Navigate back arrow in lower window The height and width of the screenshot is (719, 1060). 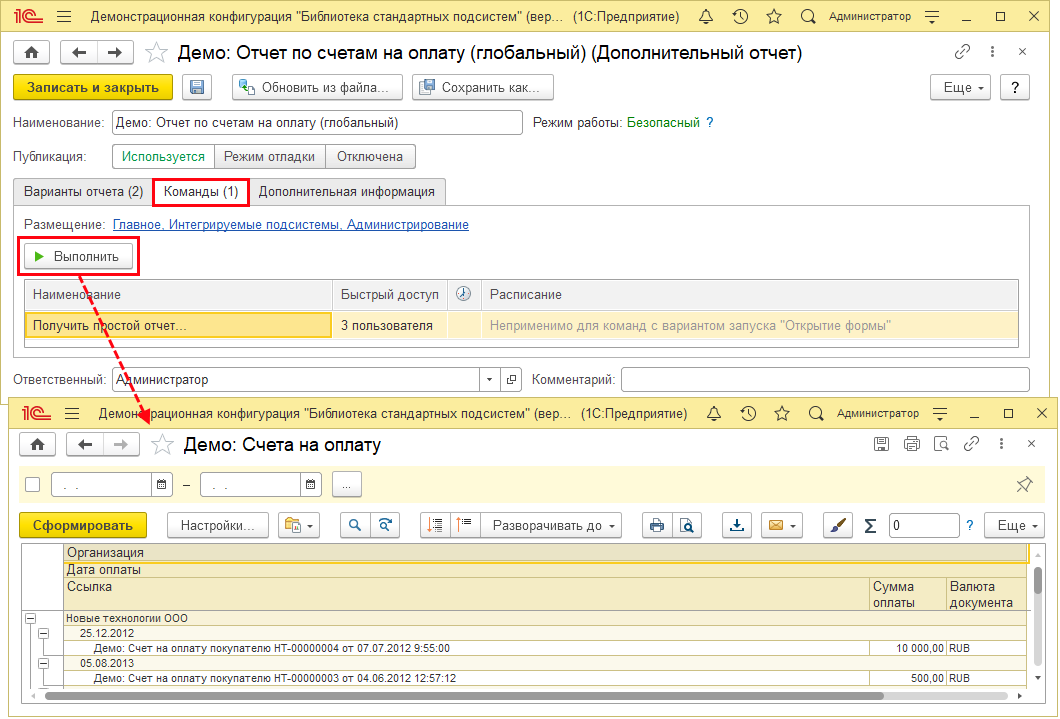pyautogui.click(x=85, y=444)
